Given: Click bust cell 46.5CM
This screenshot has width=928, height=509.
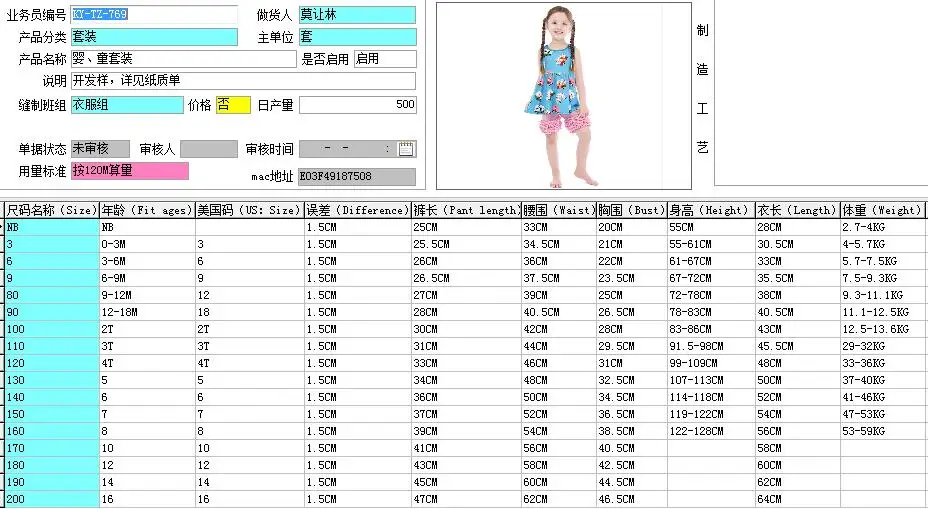Looking at the screenshot, I should [632, 500].
